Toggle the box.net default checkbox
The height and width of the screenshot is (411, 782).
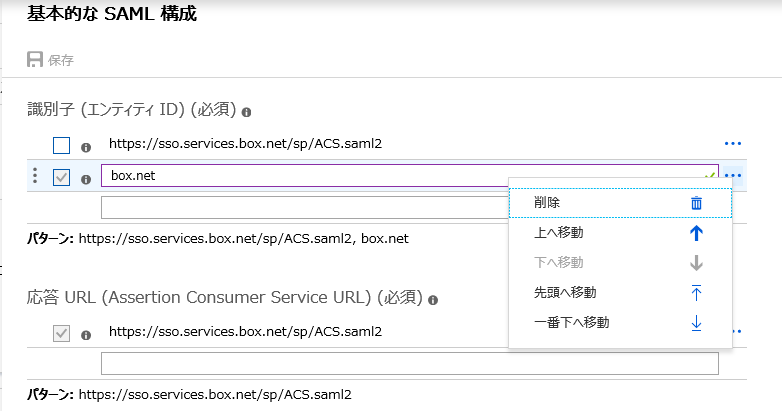[61, 177]
